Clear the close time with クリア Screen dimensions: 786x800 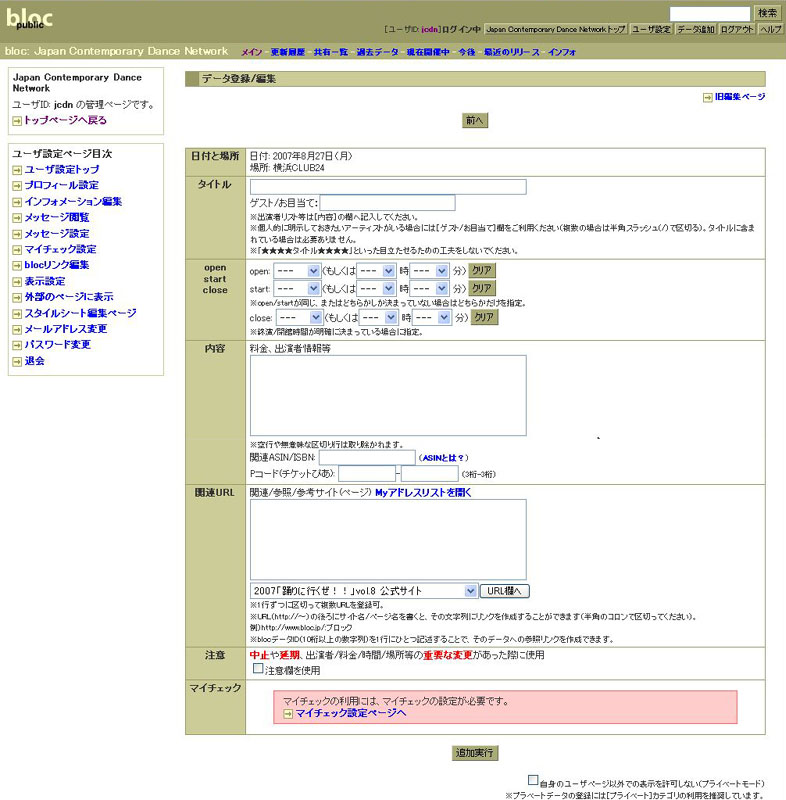(x=484, y=318)
